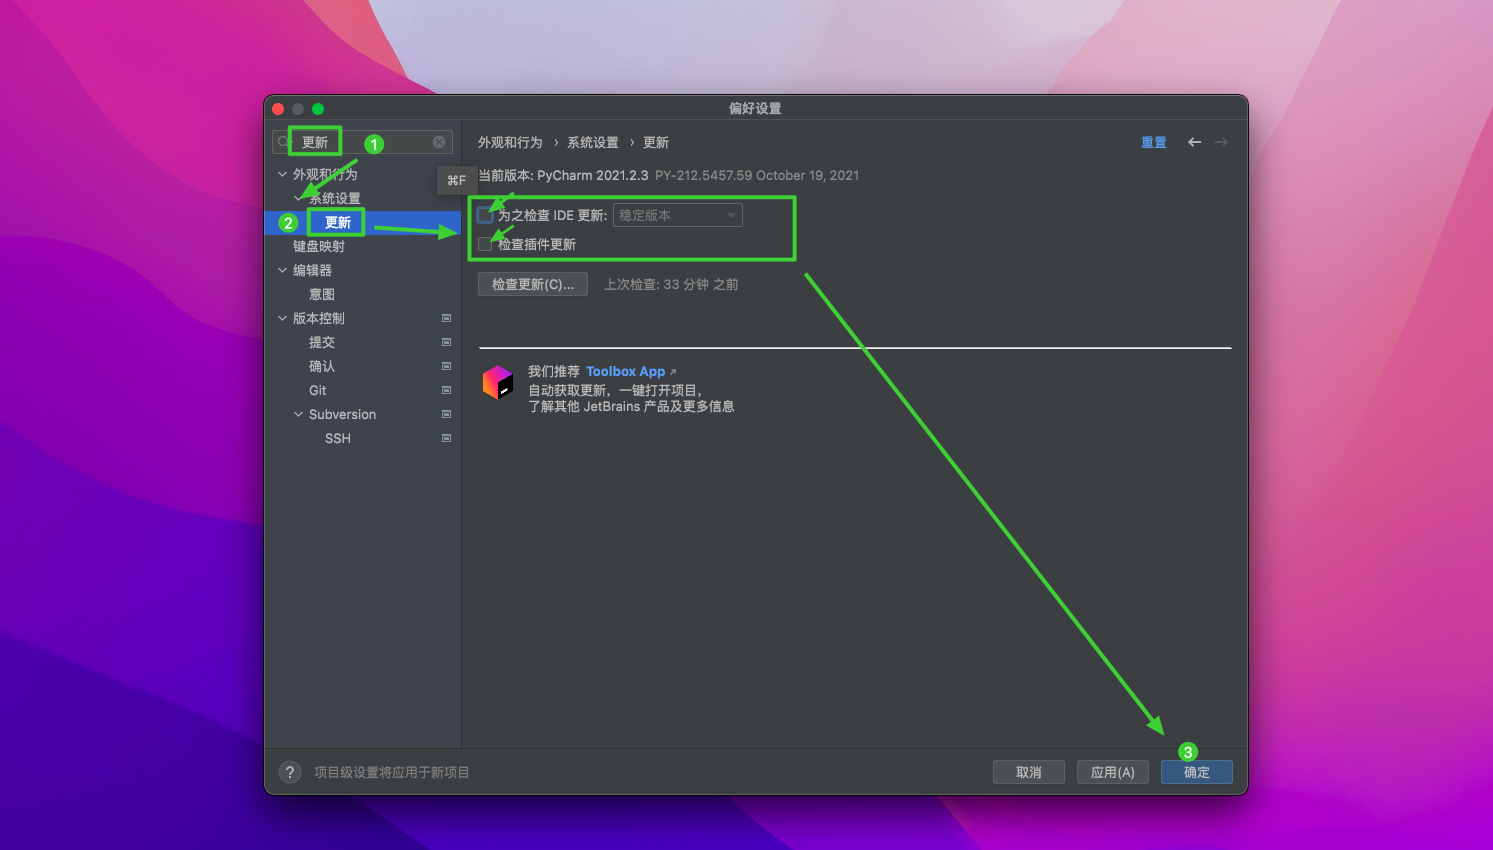Collapse the 版本控制 tree node

282,318
